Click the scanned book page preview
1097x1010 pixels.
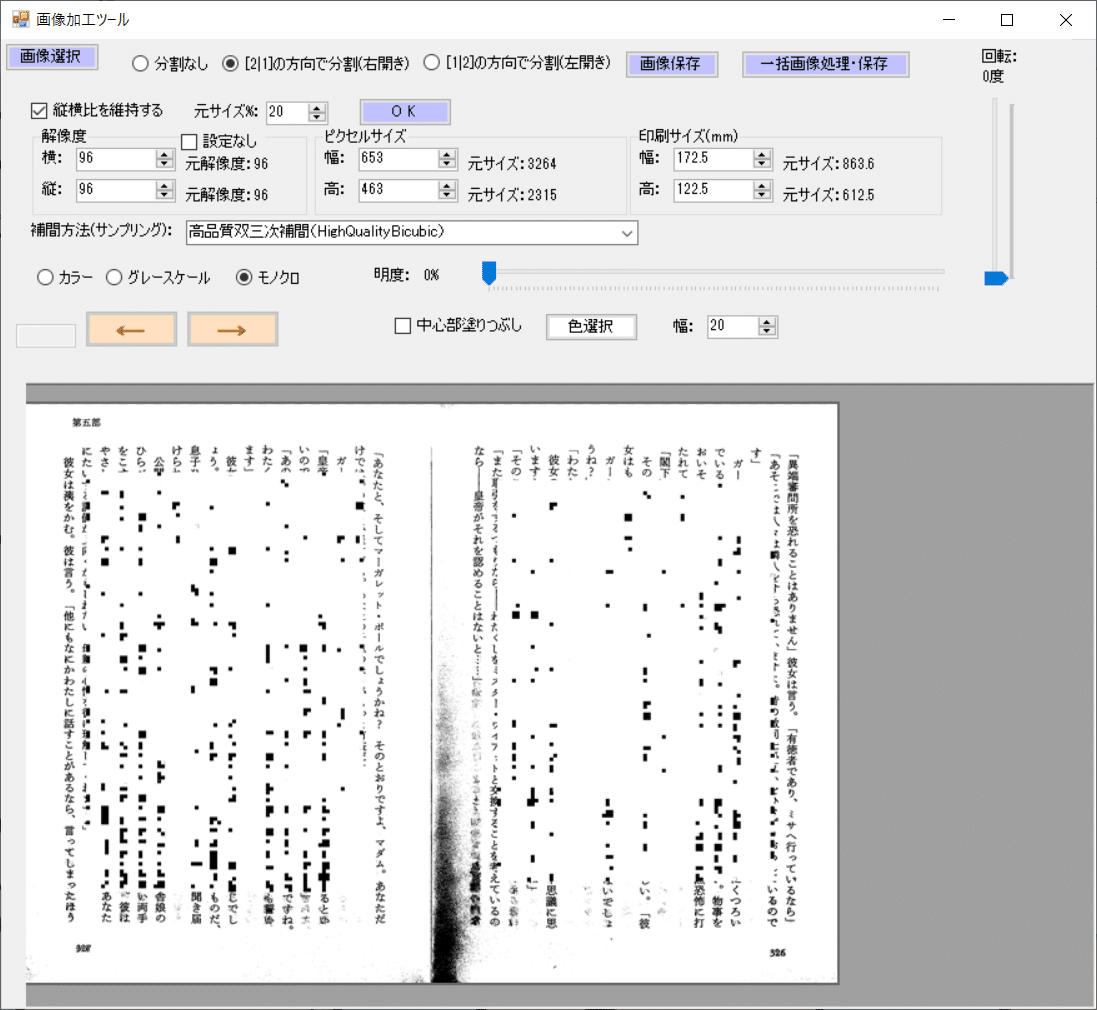pos(432,693)
